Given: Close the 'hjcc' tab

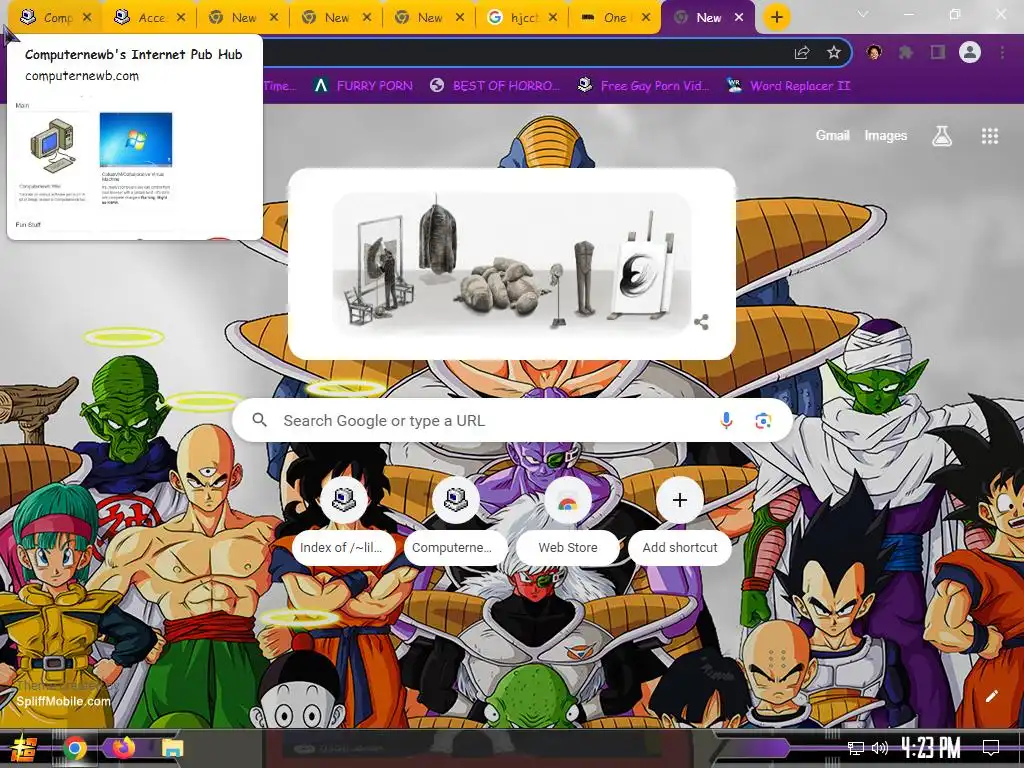Looking at the screenshot, I should pyautogui.click(x=552, y=18).
